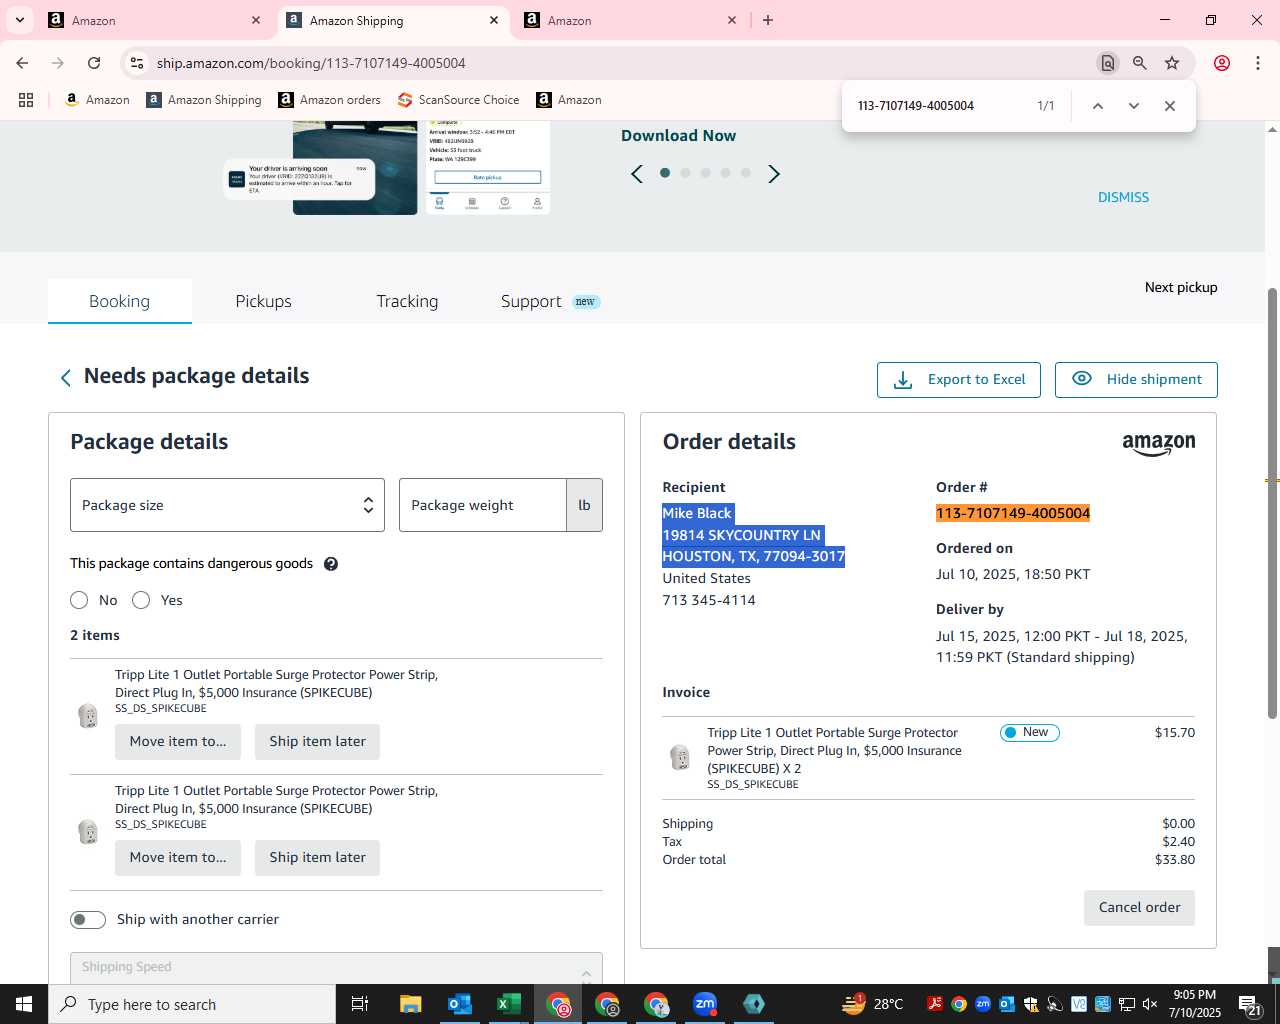Switch to Pickups tab

click(264, 301)
